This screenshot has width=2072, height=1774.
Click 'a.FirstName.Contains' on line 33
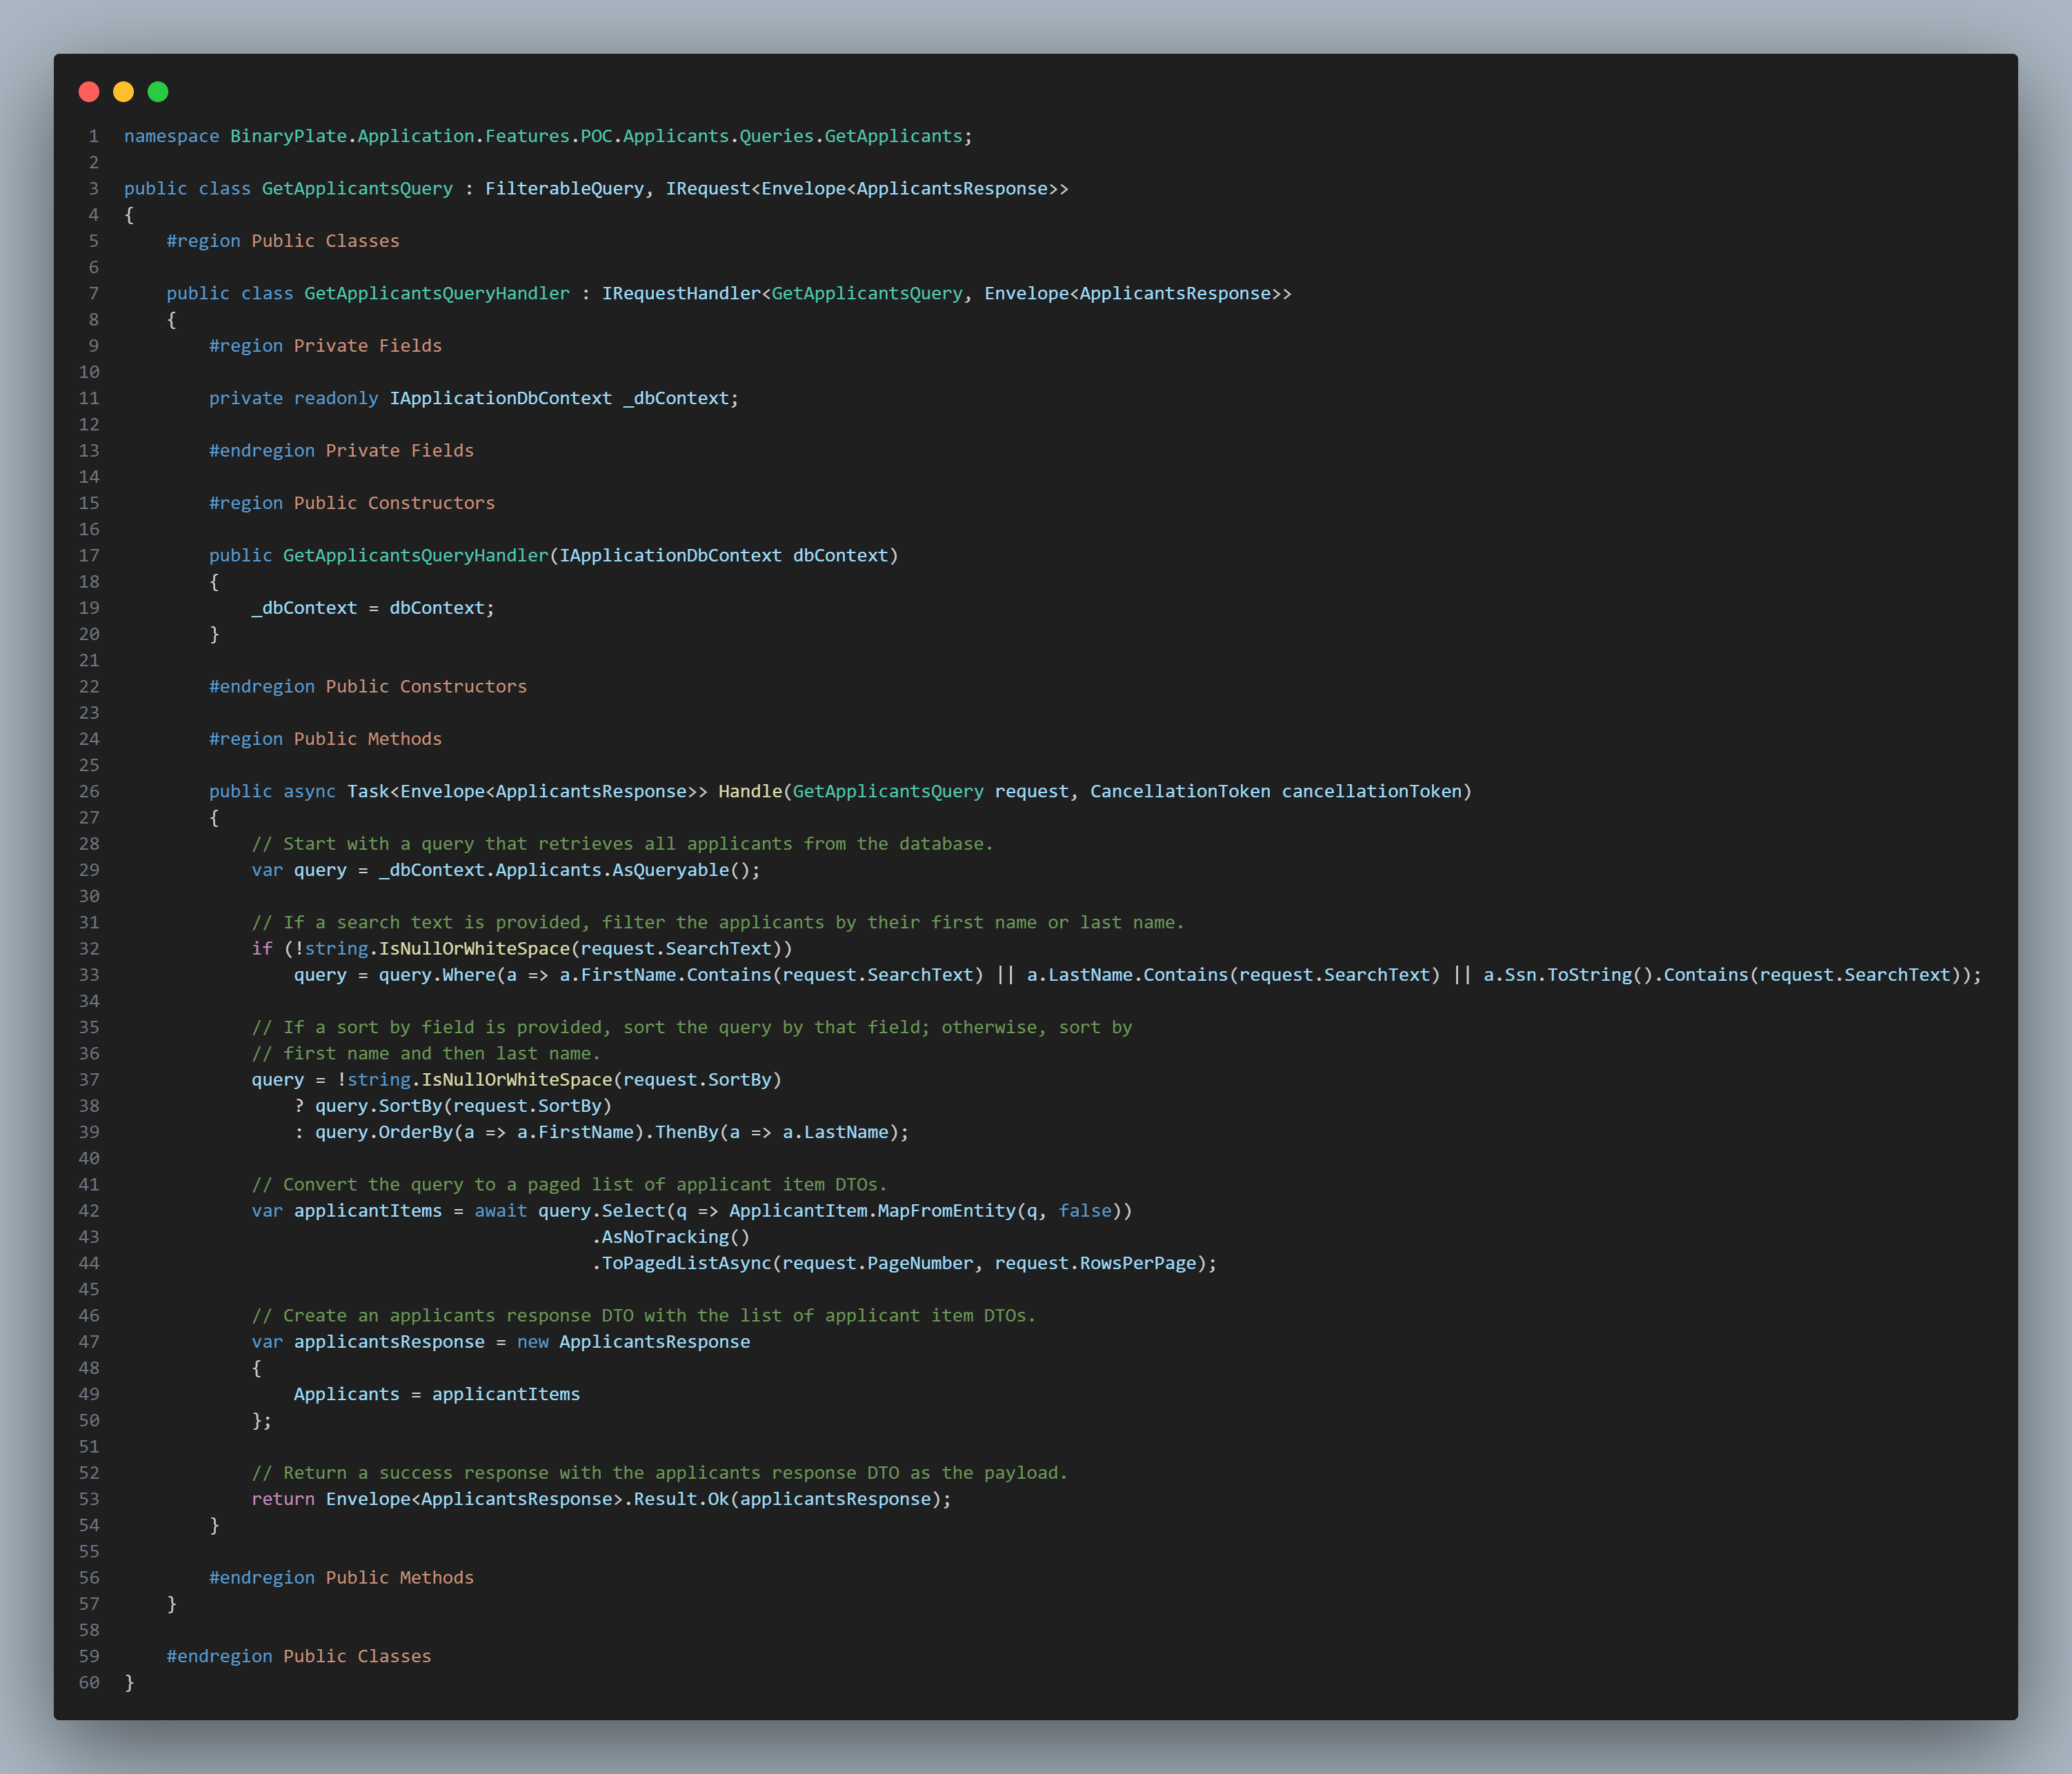click(x=665, y=975)
